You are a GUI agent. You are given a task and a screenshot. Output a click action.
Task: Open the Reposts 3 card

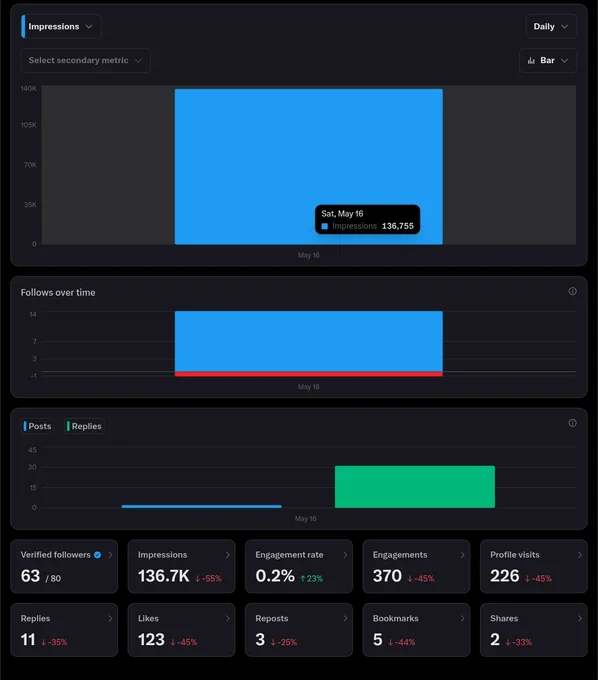[x=299, y=630]
